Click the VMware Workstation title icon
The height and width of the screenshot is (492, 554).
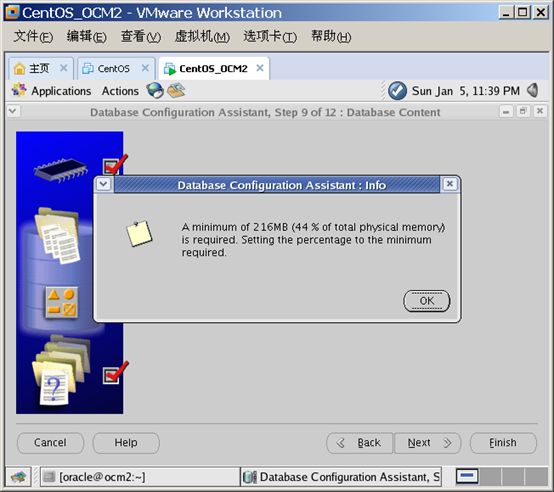pyautogui.click(x=12, y=12)
